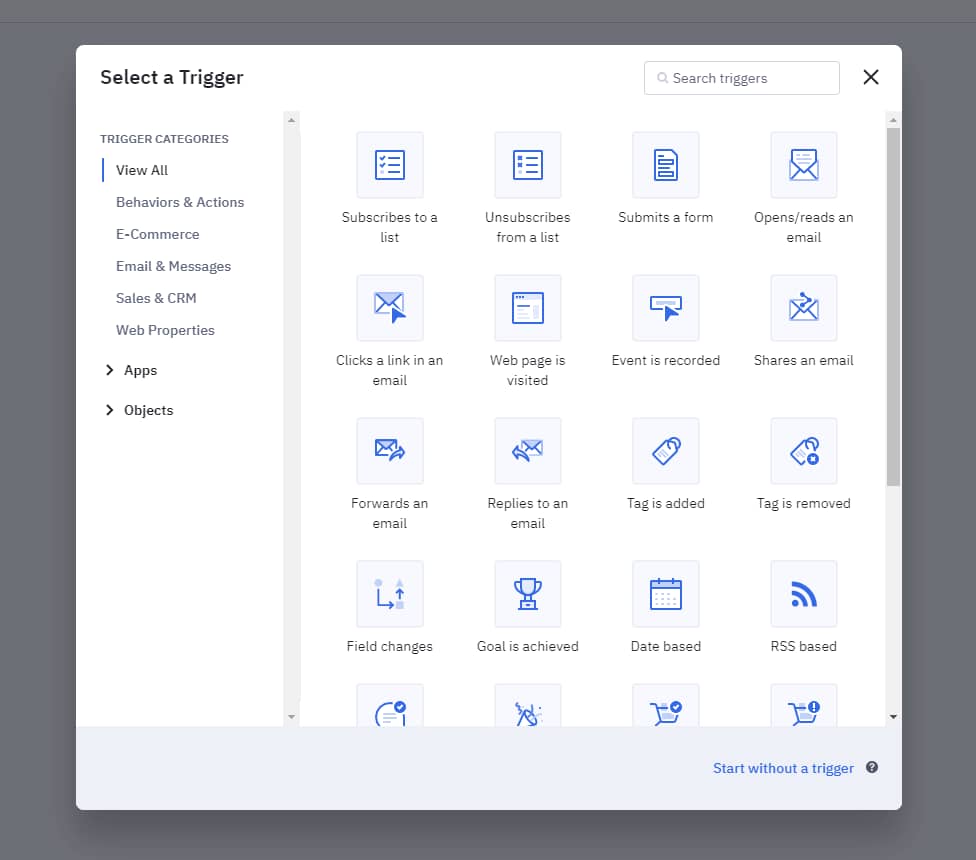Expand the Objects category chevron
This screenshot has height=860, width=976.
tap(110, 410)
